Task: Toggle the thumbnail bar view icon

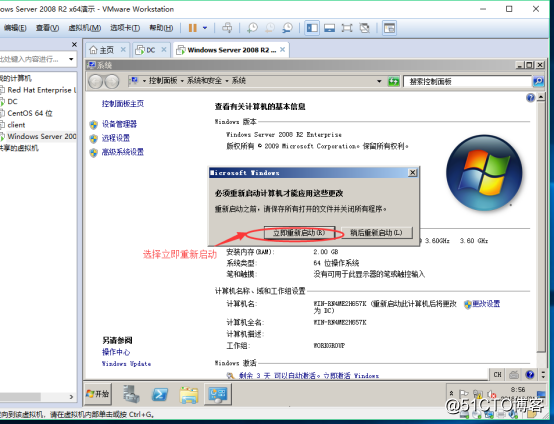Action: [x=329, y=28]
